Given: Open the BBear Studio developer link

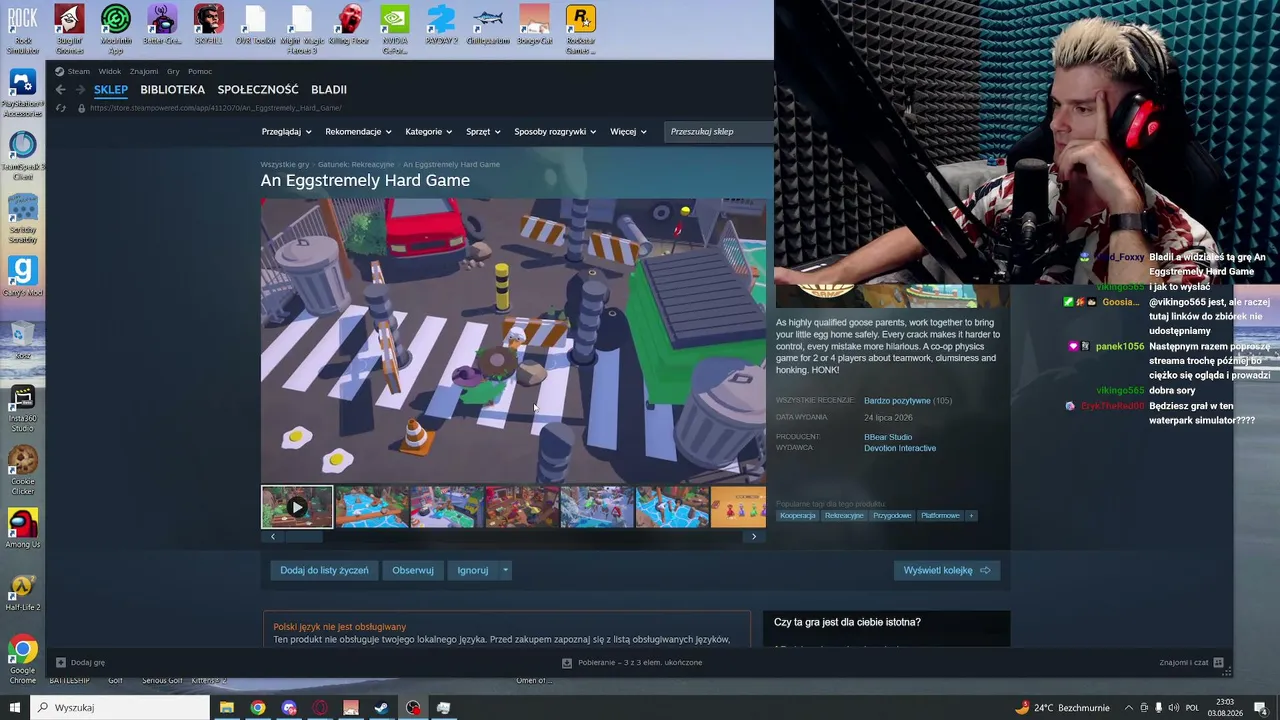Looking at the screenshot, I should (888, 437).
